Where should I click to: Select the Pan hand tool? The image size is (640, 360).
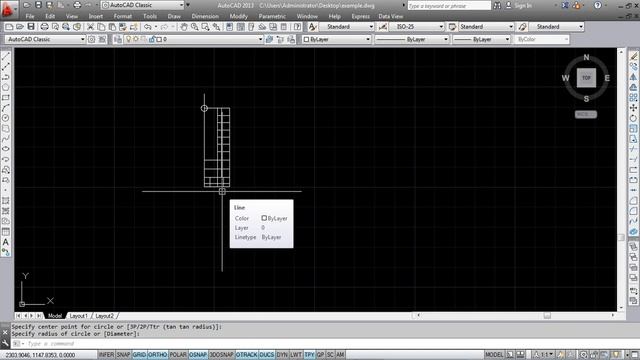[x=184, y=27]
